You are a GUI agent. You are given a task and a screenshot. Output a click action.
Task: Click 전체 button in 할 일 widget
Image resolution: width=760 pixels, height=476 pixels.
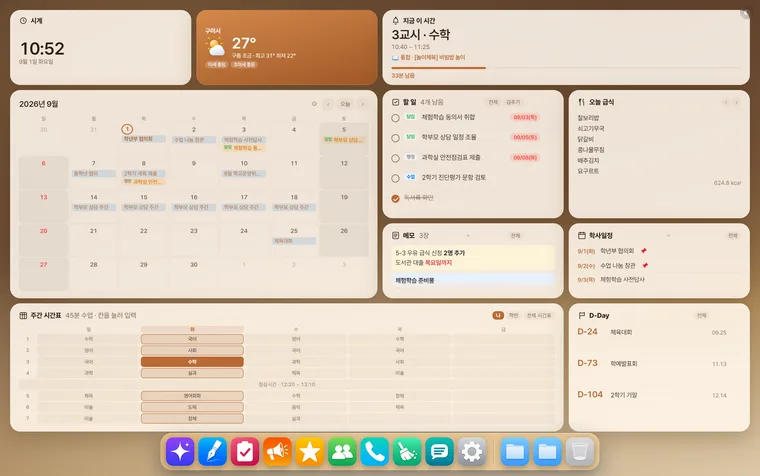493,102
